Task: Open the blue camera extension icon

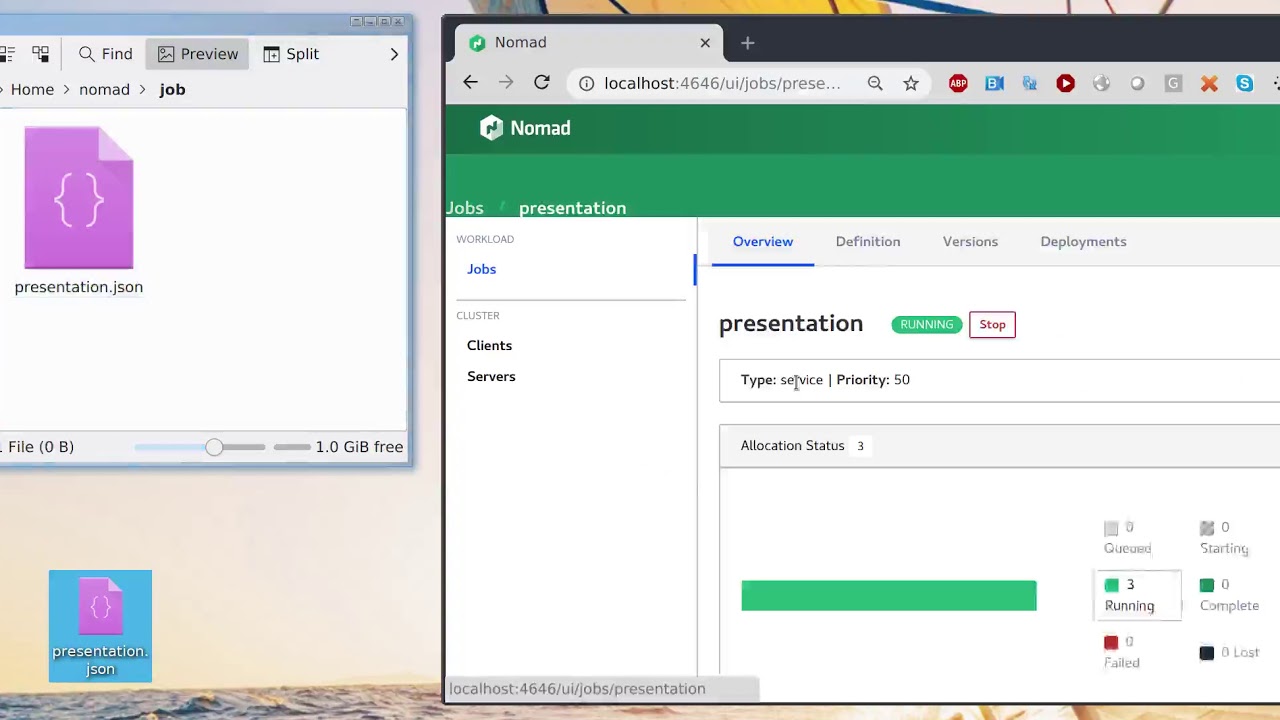Action: click(994, 84)
